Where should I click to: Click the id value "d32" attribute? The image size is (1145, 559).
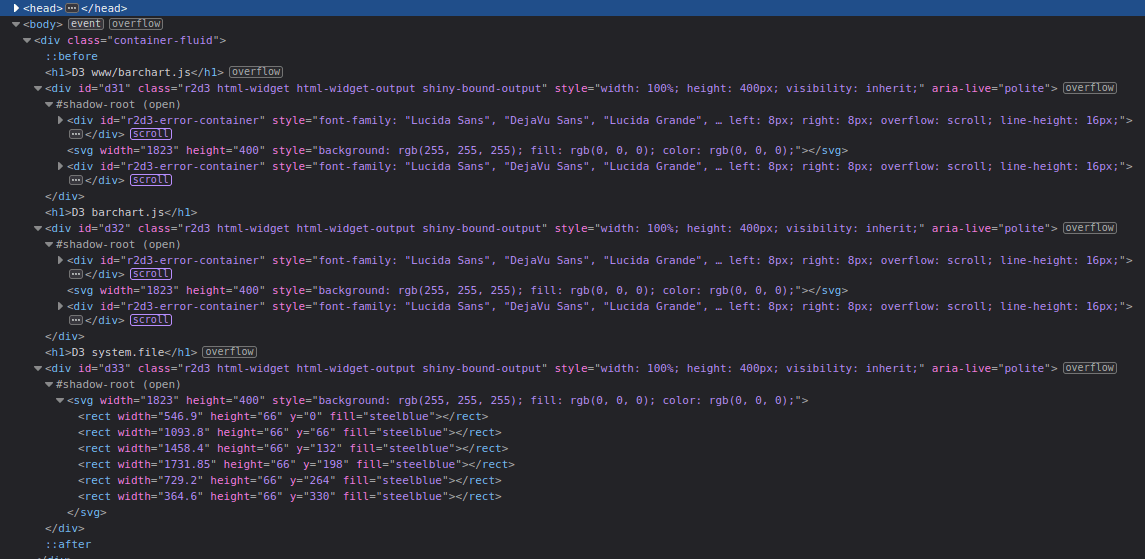point(114,228)
